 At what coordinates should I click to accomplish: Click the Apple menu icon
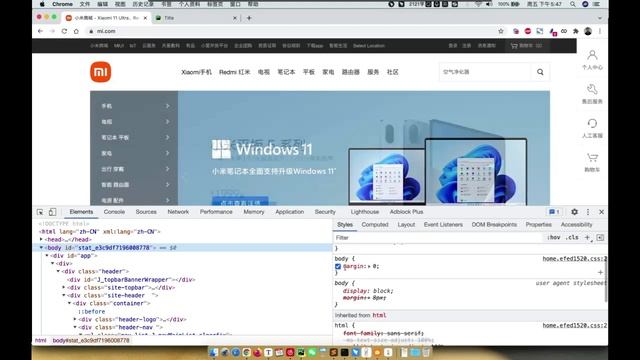pos(42,4)
